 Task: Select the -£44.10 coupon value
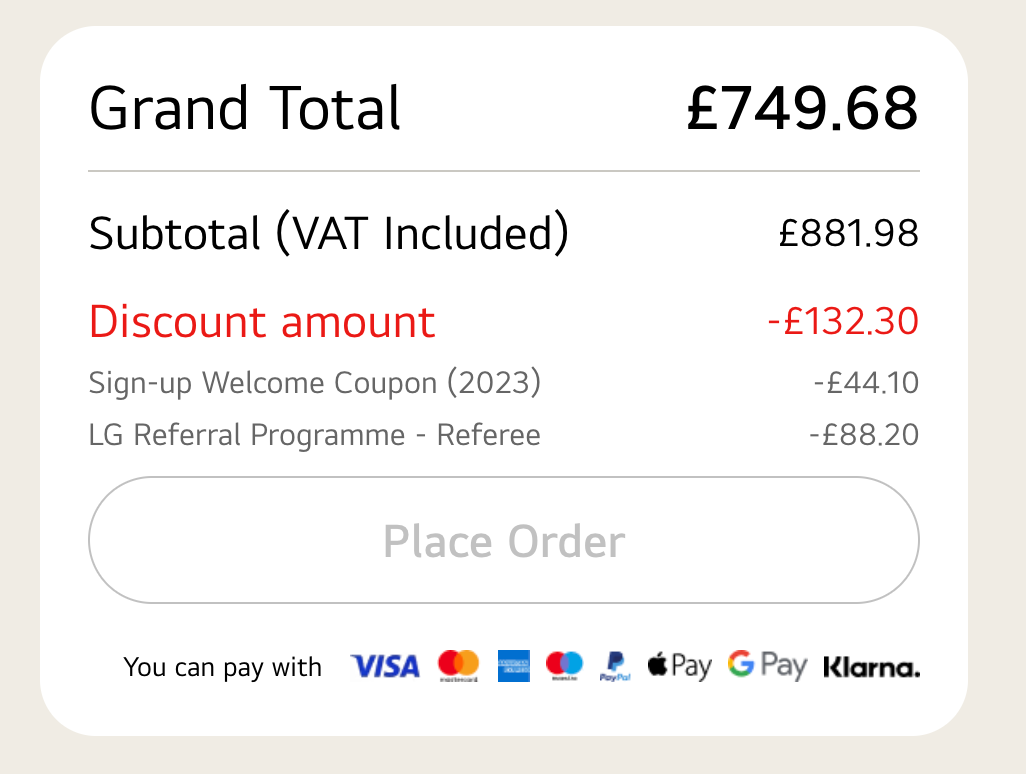click(x=865, y=383)
